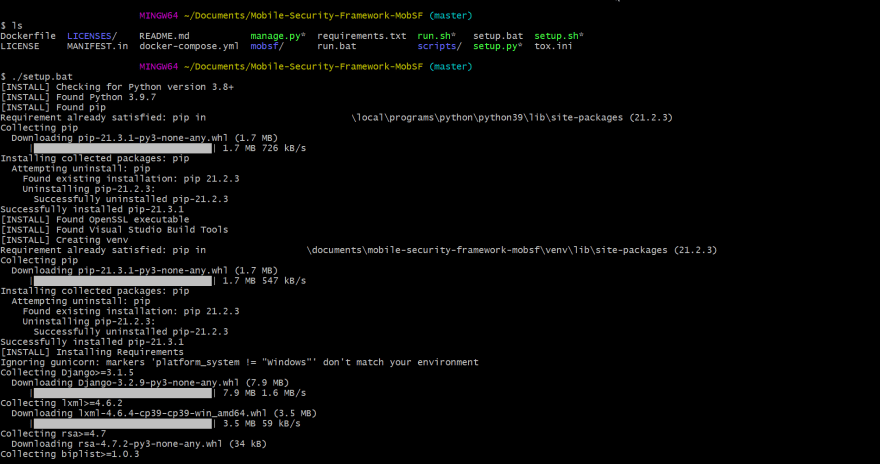Click run.bat in the listing
The image size is (880, 464).
[337, 46]
